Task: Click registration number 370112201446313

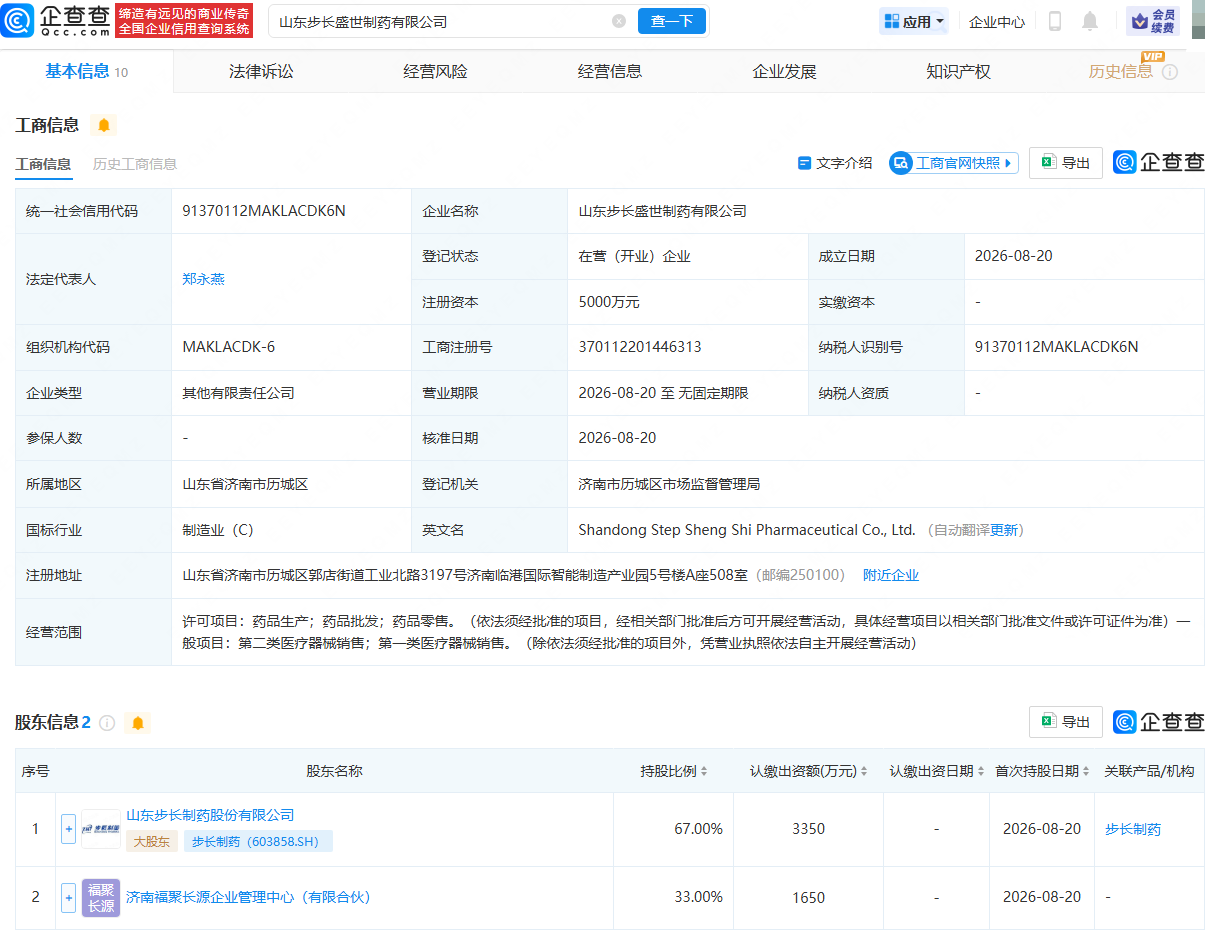Action: [x=640, y=347]
